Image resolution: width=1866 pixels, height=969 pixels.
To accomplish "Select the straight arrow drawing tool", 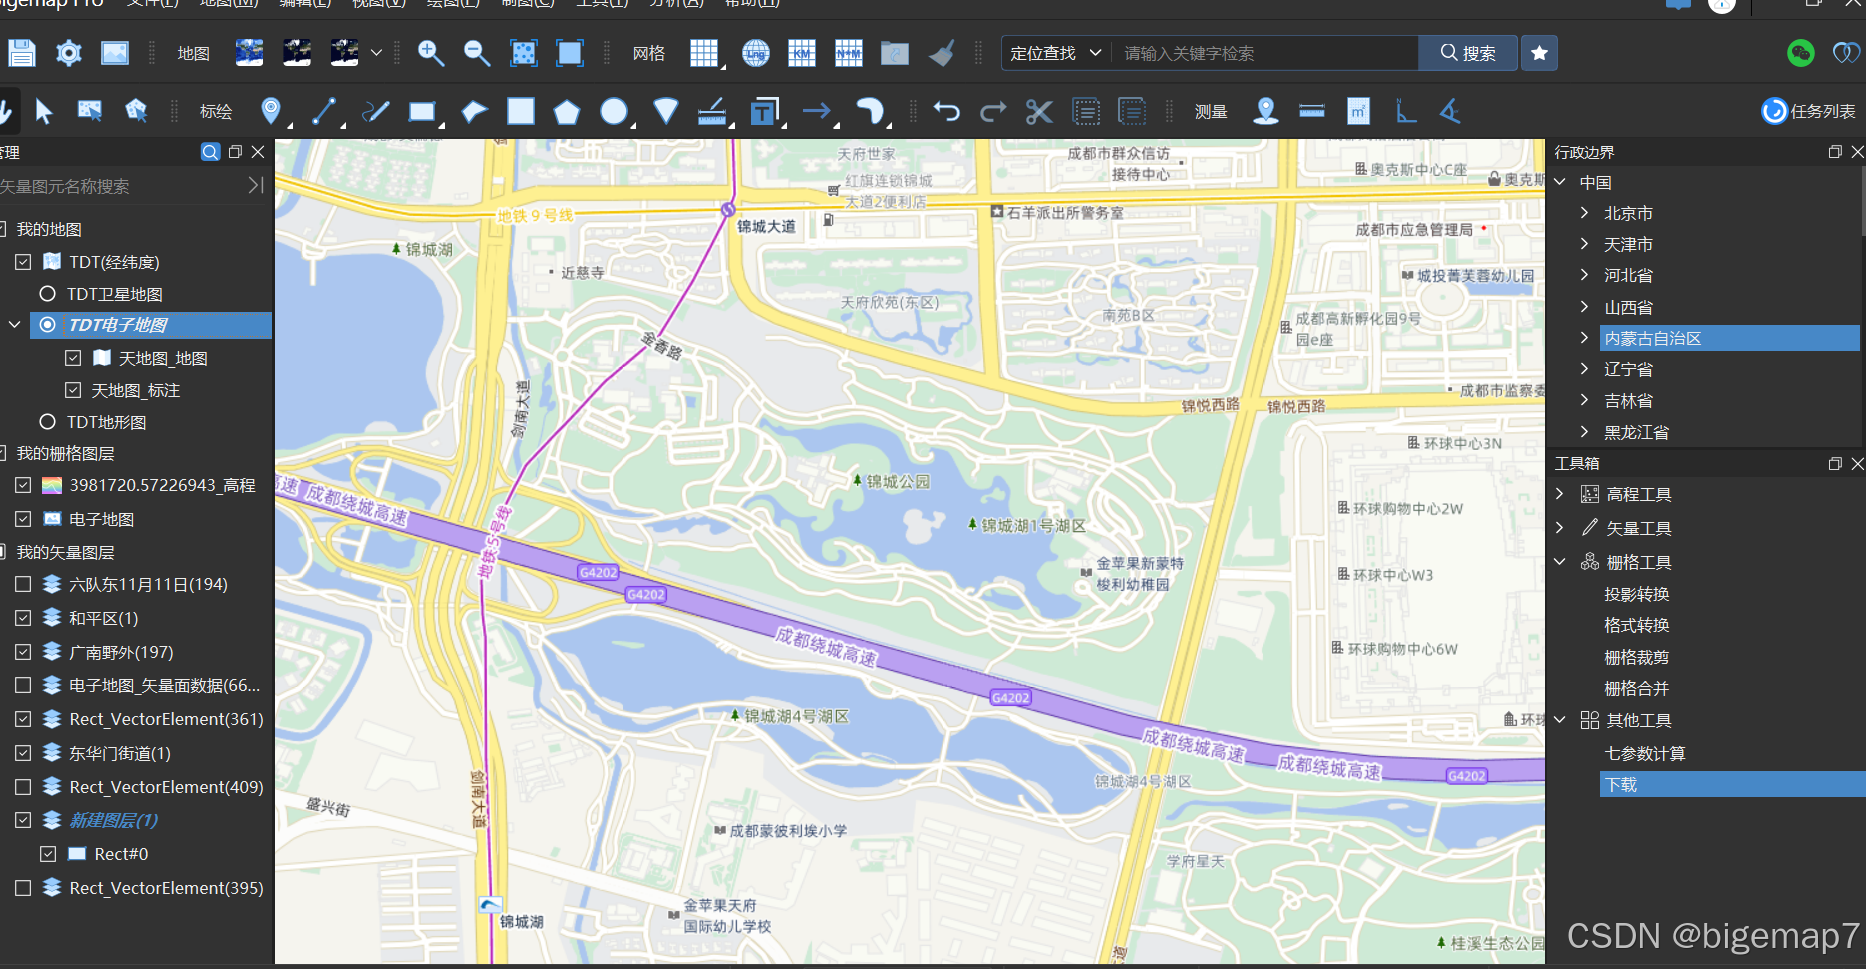I will 817,111.
